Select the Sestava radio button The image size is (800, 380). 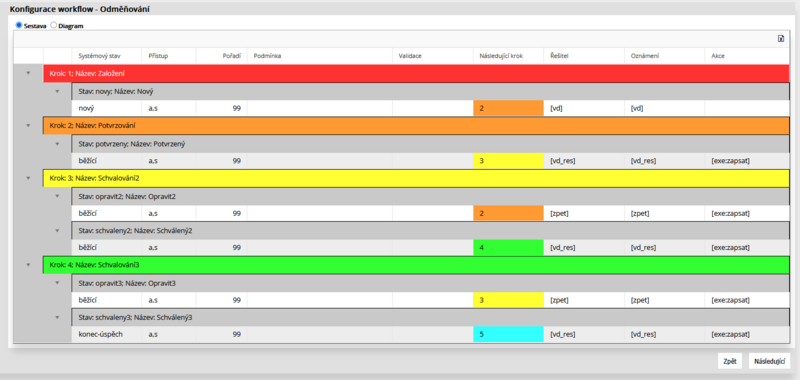(x=19, y=25)
